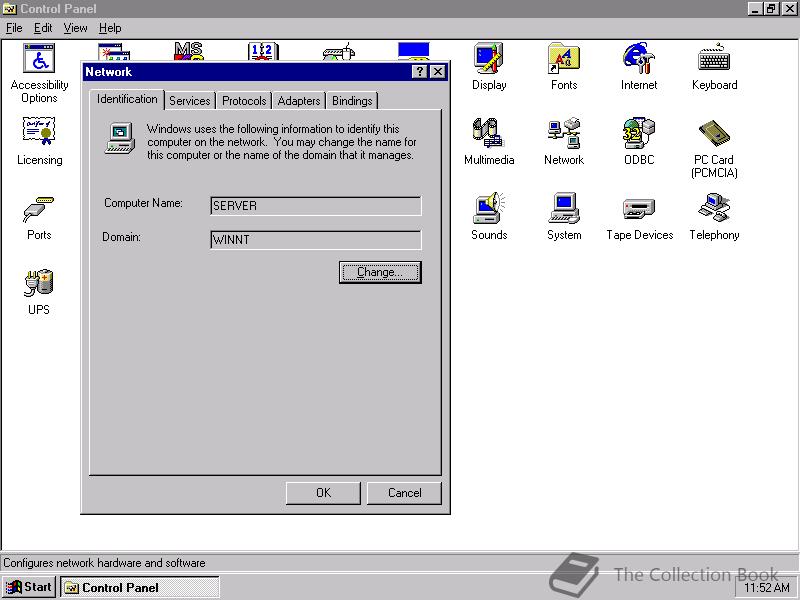800x600 pixels.
Task: Open the UPS icon
Action: click(39, 282)
